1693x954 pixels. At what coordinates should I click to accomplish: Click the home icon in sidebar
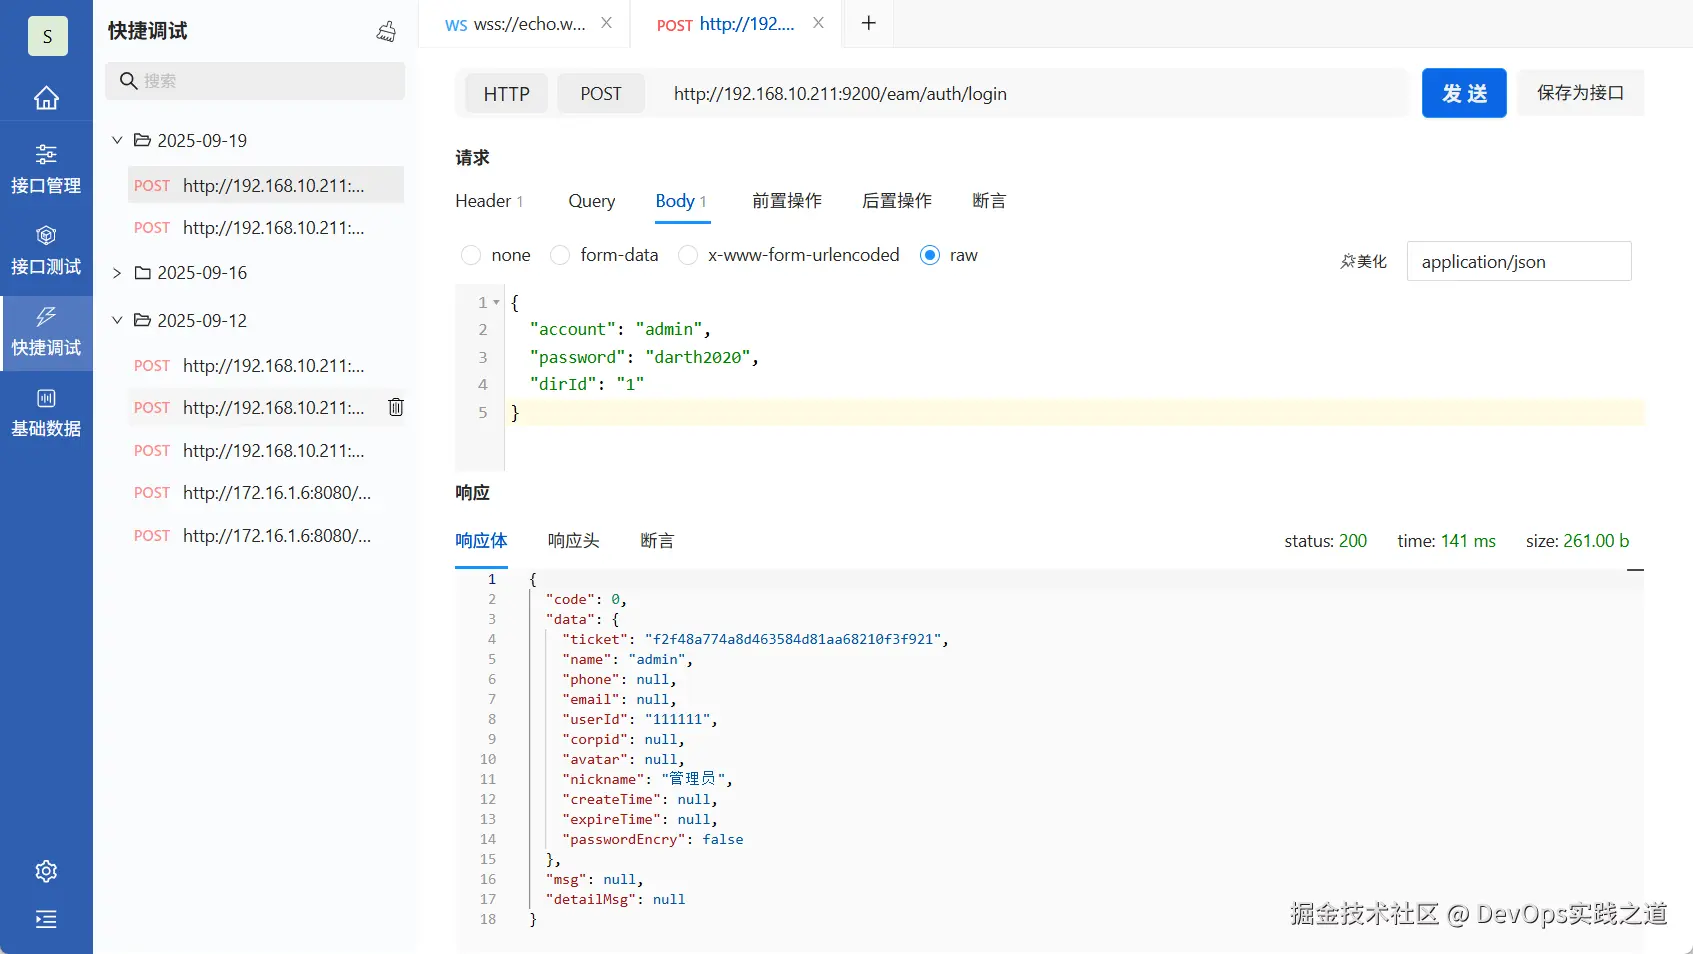point(46,98)
